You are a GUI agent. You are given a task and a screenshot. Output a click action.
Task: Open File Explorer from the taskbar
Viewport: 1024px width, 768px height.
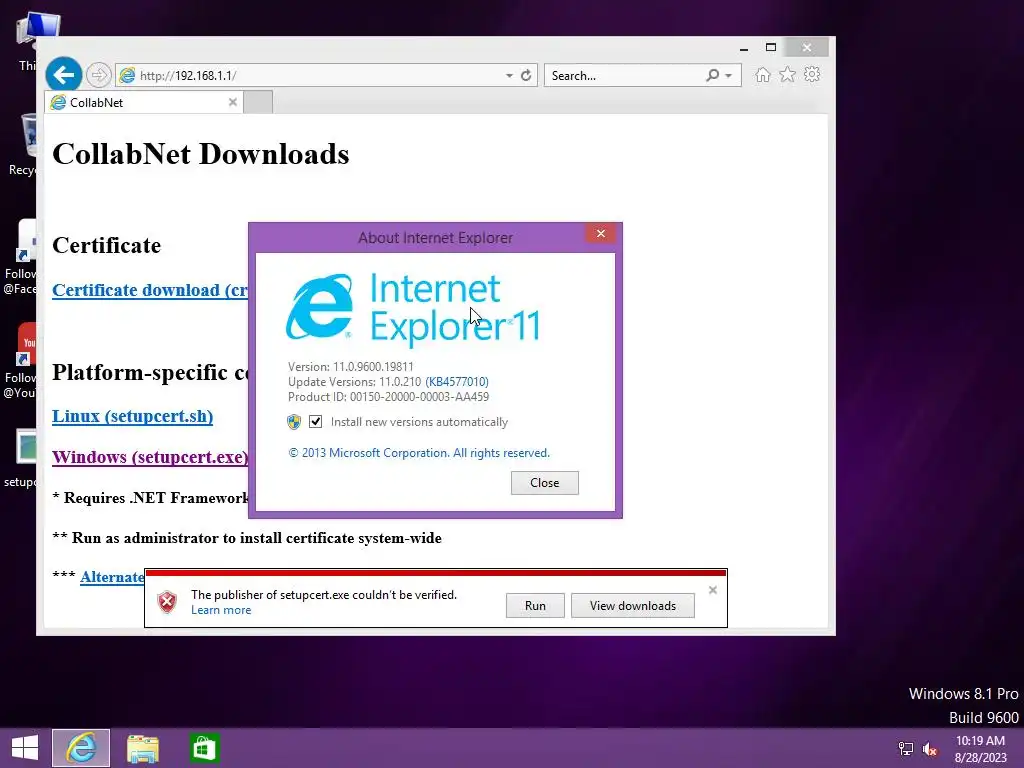click(x=142, y=748)
